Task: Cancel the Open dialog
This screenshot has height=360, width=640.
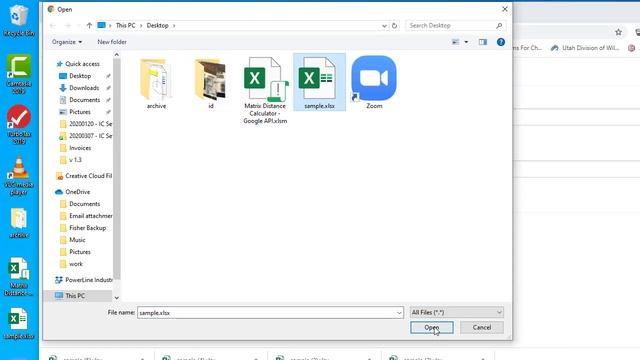Action: pyautogui.click(x=482, y=327)
